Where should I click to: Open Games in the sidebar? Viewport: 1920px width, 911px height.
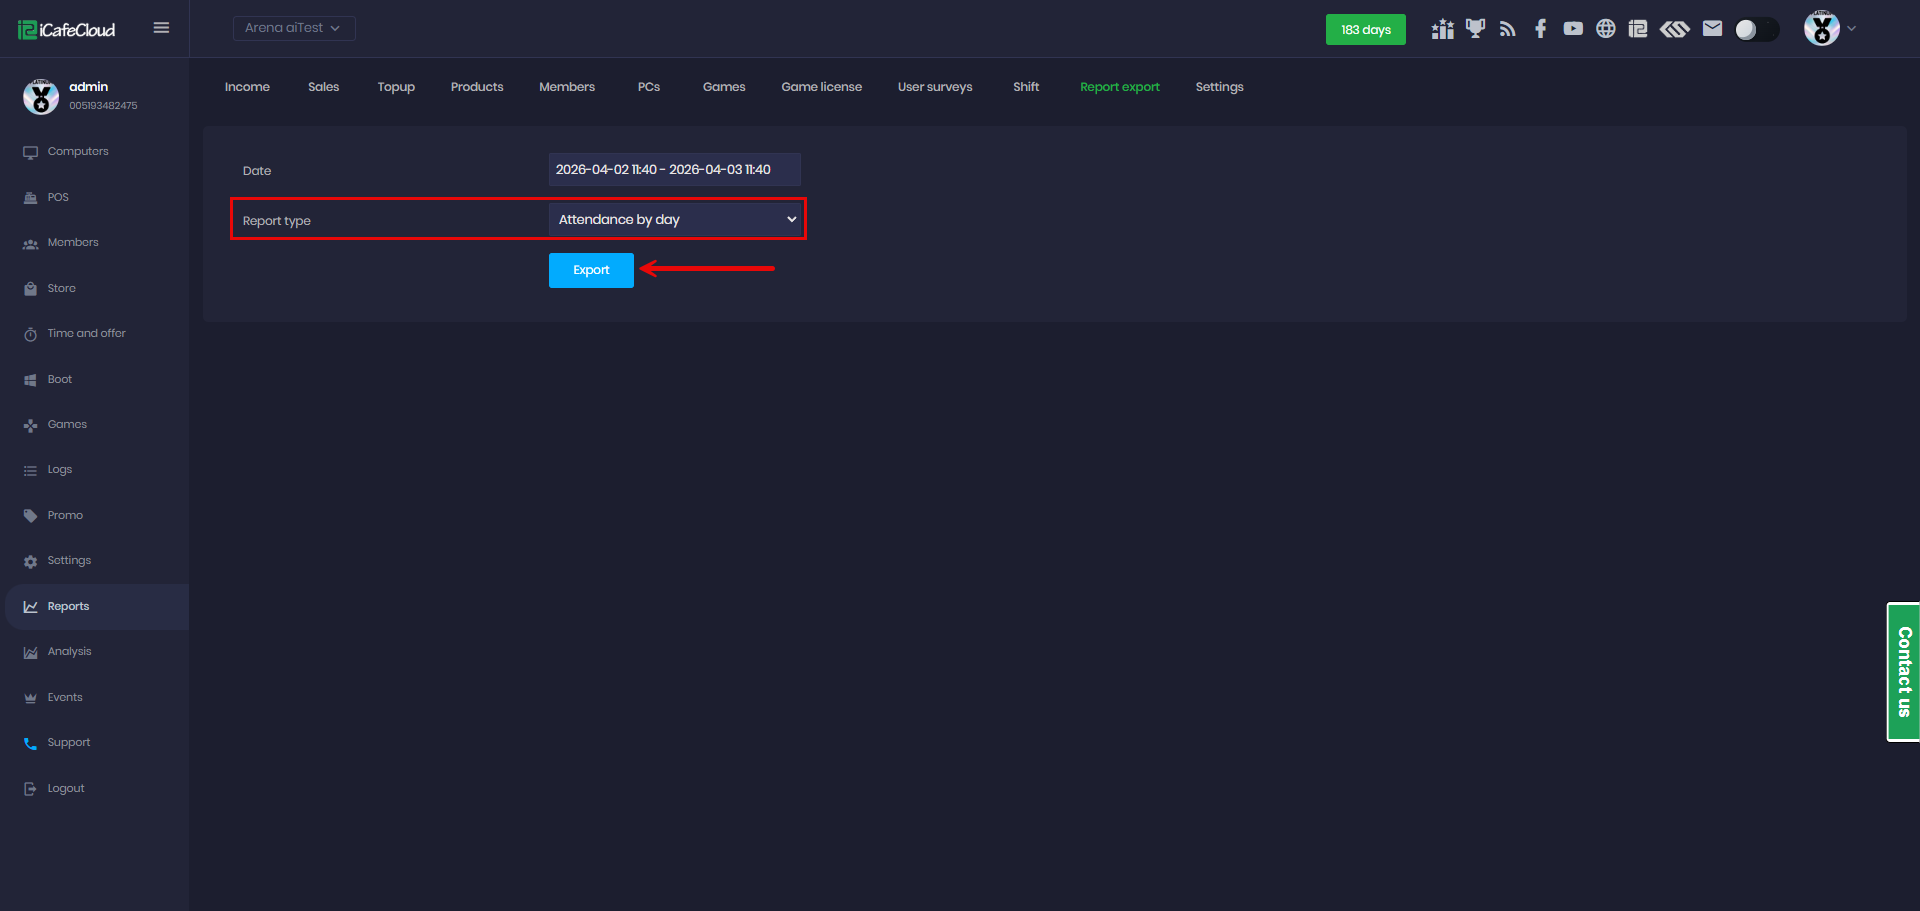pyautogui.click(x=67, y=425)
